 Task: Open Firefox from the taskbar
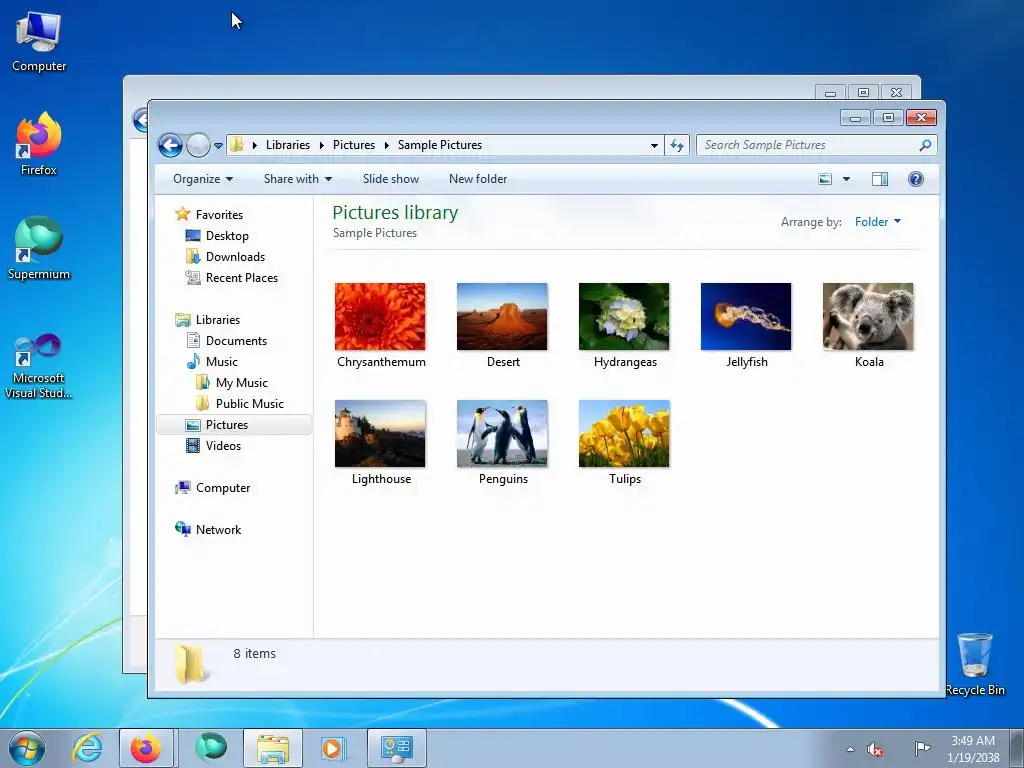pos(146,748)
